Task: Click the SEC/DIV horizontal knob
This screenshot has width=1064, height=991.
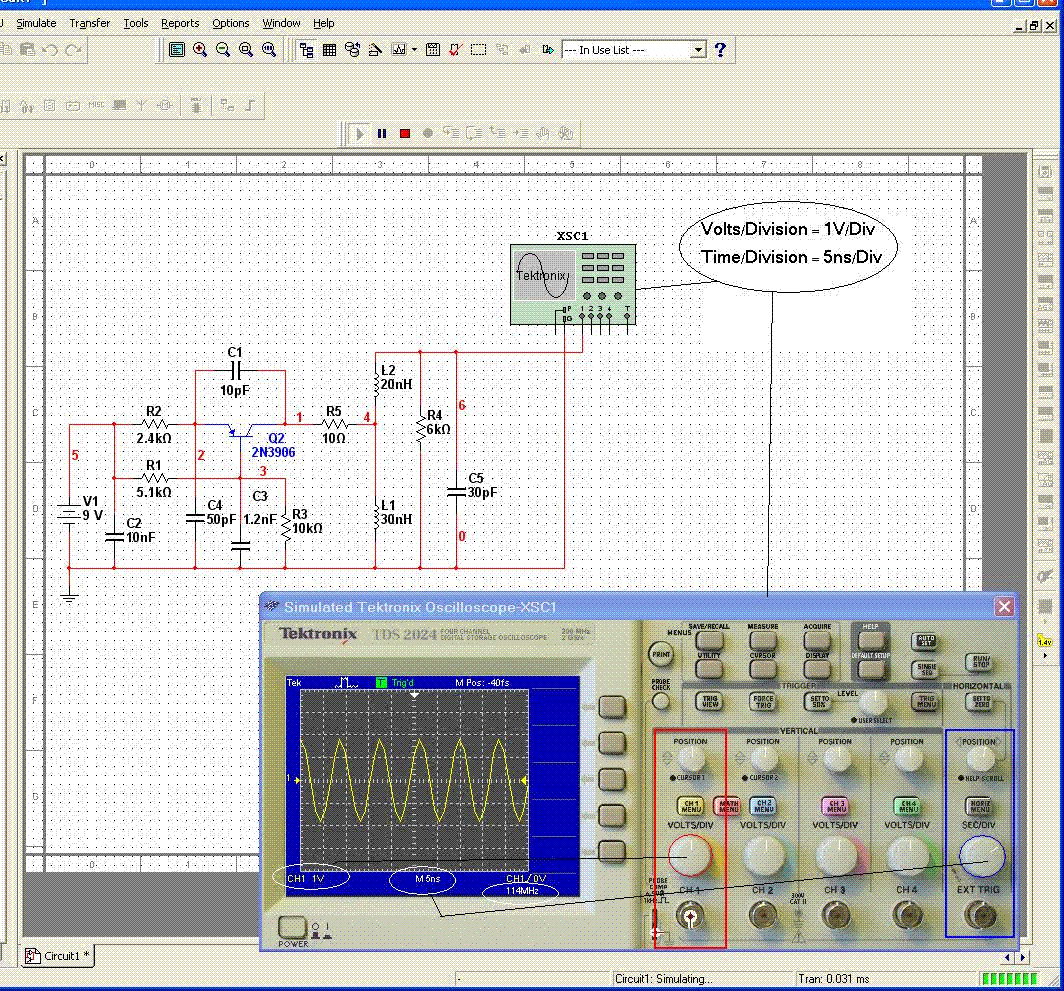Action: pos(981,856)
